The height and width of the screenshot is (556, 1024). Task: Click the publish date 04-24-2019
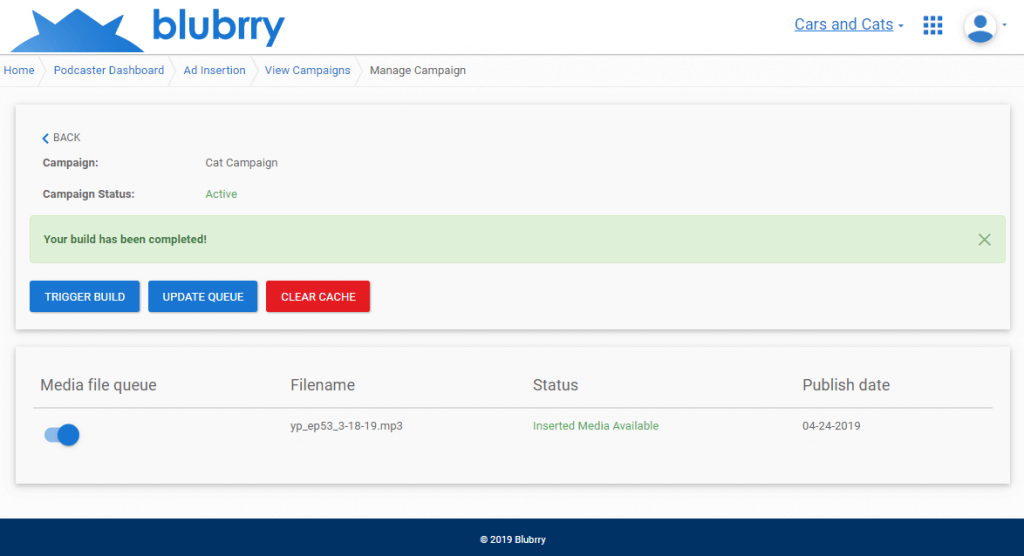(831, 426)
